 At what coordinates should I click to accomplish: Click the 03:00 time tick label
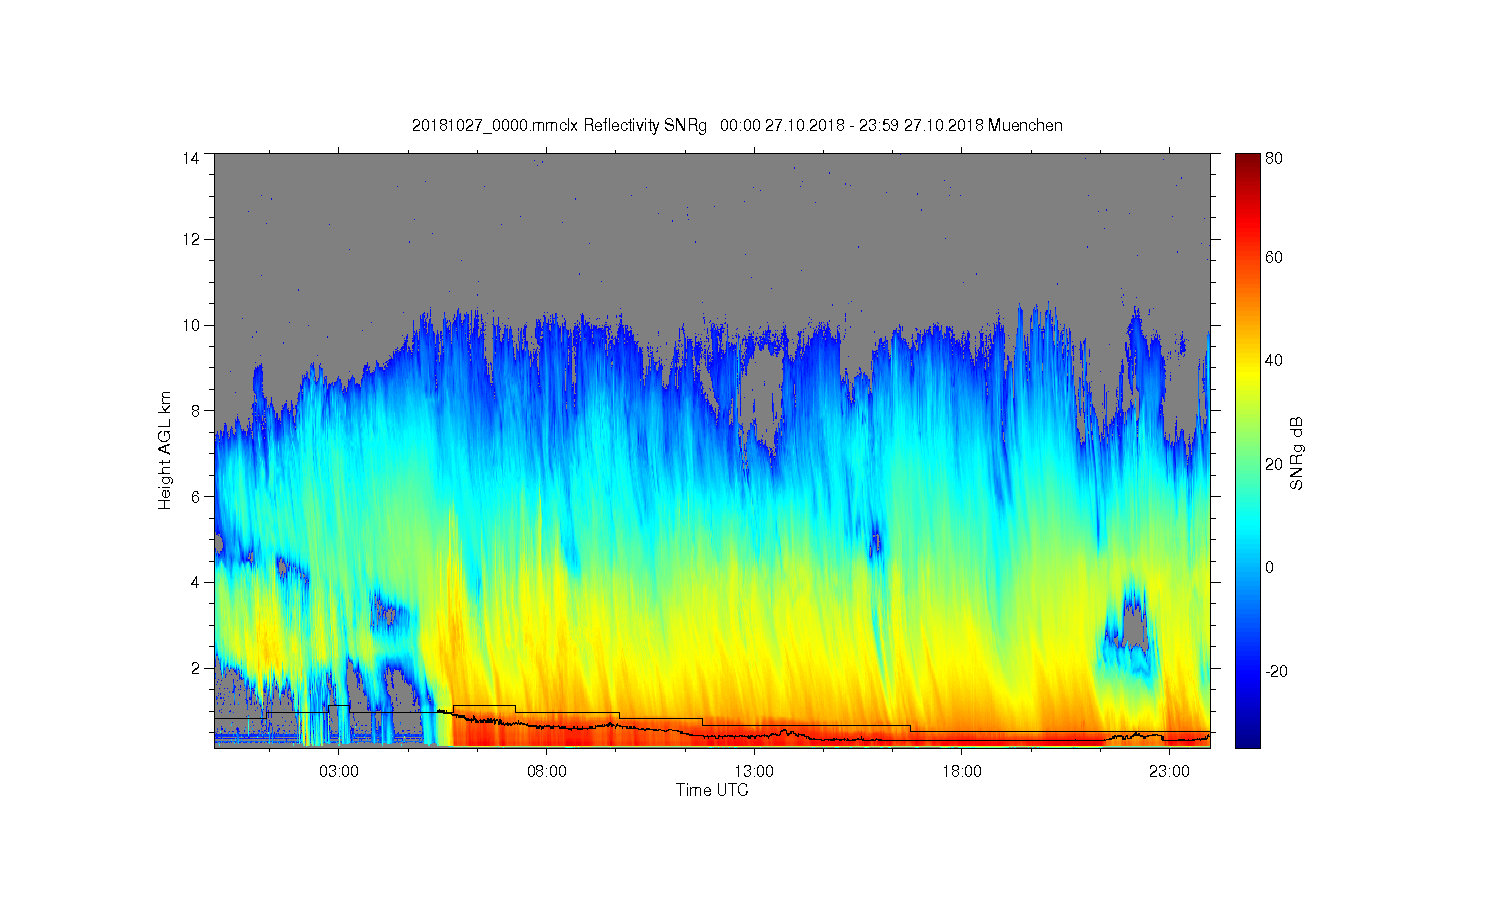coord(339,772)
